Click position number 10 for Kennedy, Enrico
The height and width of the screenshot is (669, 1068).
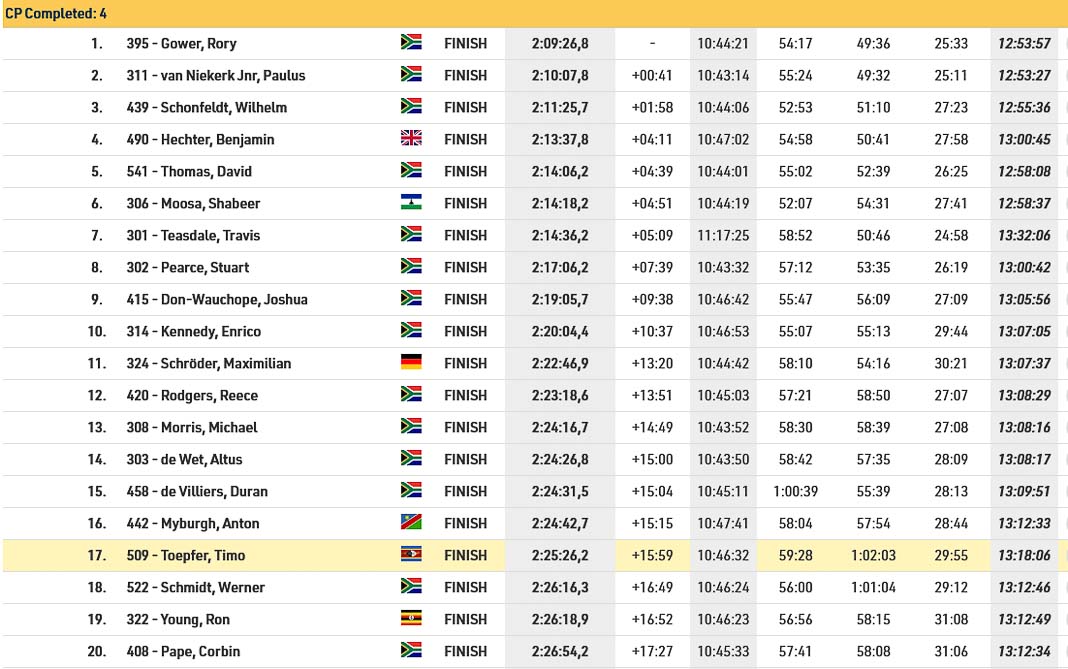point(97,332)
